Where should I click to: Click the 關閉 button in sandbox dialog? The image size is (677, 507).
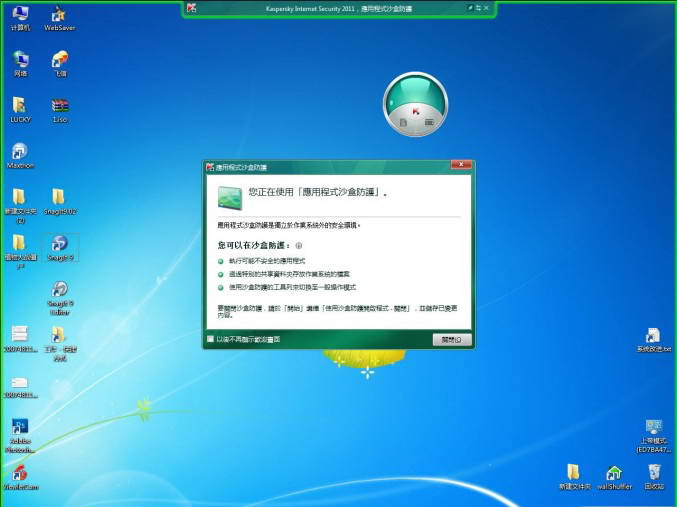[452, 339]
